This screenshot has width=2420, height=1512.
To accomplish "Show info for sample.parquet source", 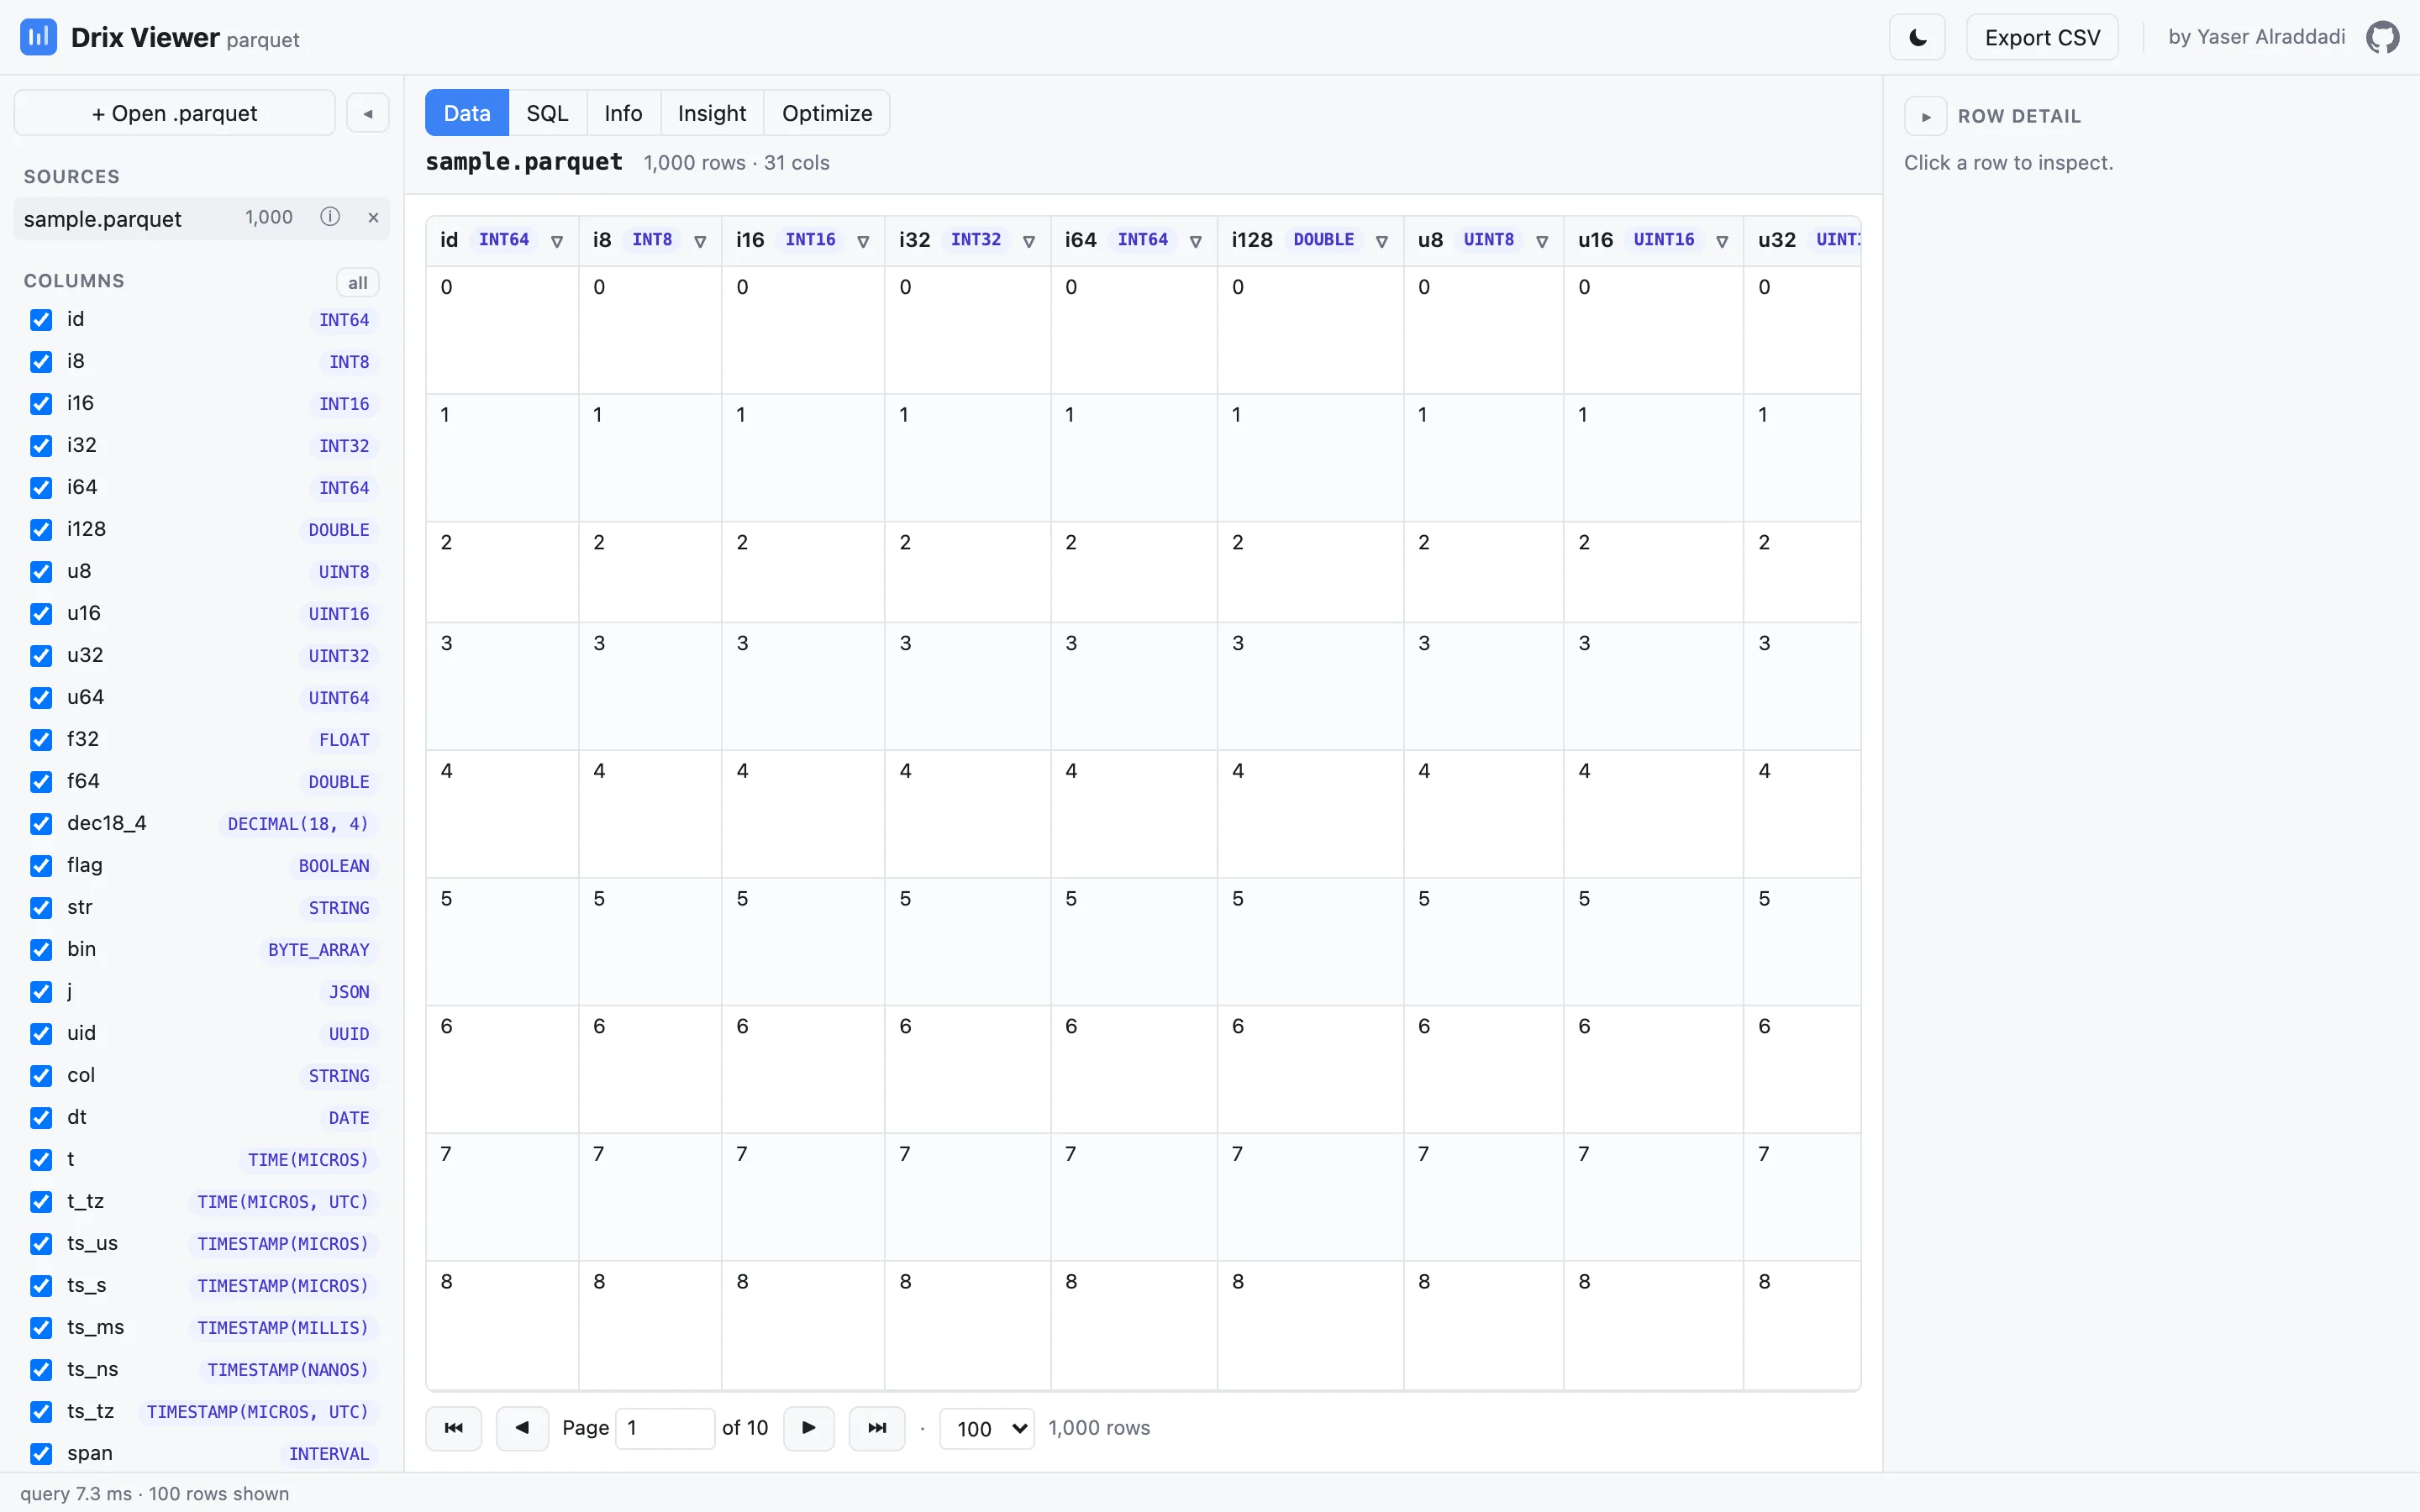I will (x=330, y=217).
